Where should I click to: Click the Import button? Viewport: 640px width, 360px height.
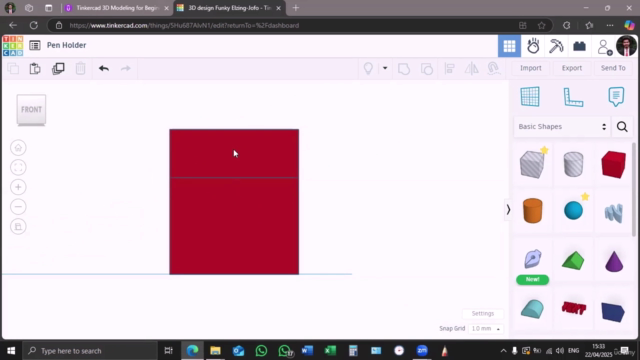point(531,68)
